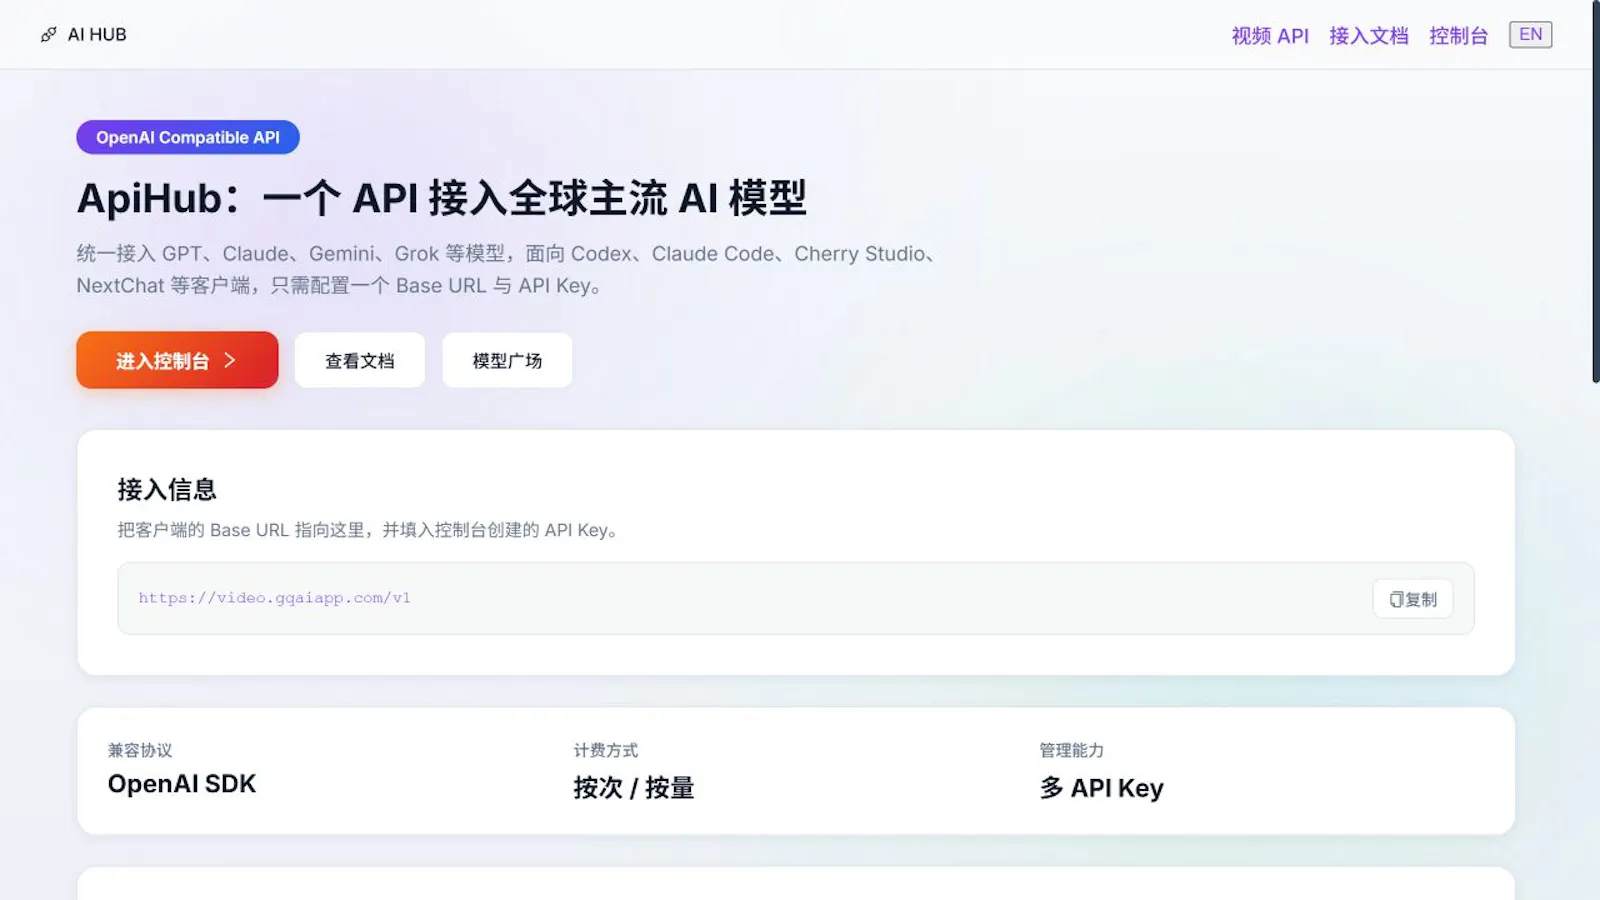Click the ApiHub main headline text
The height and width of the screenshot is (900, 1600).
coord(441,198)
